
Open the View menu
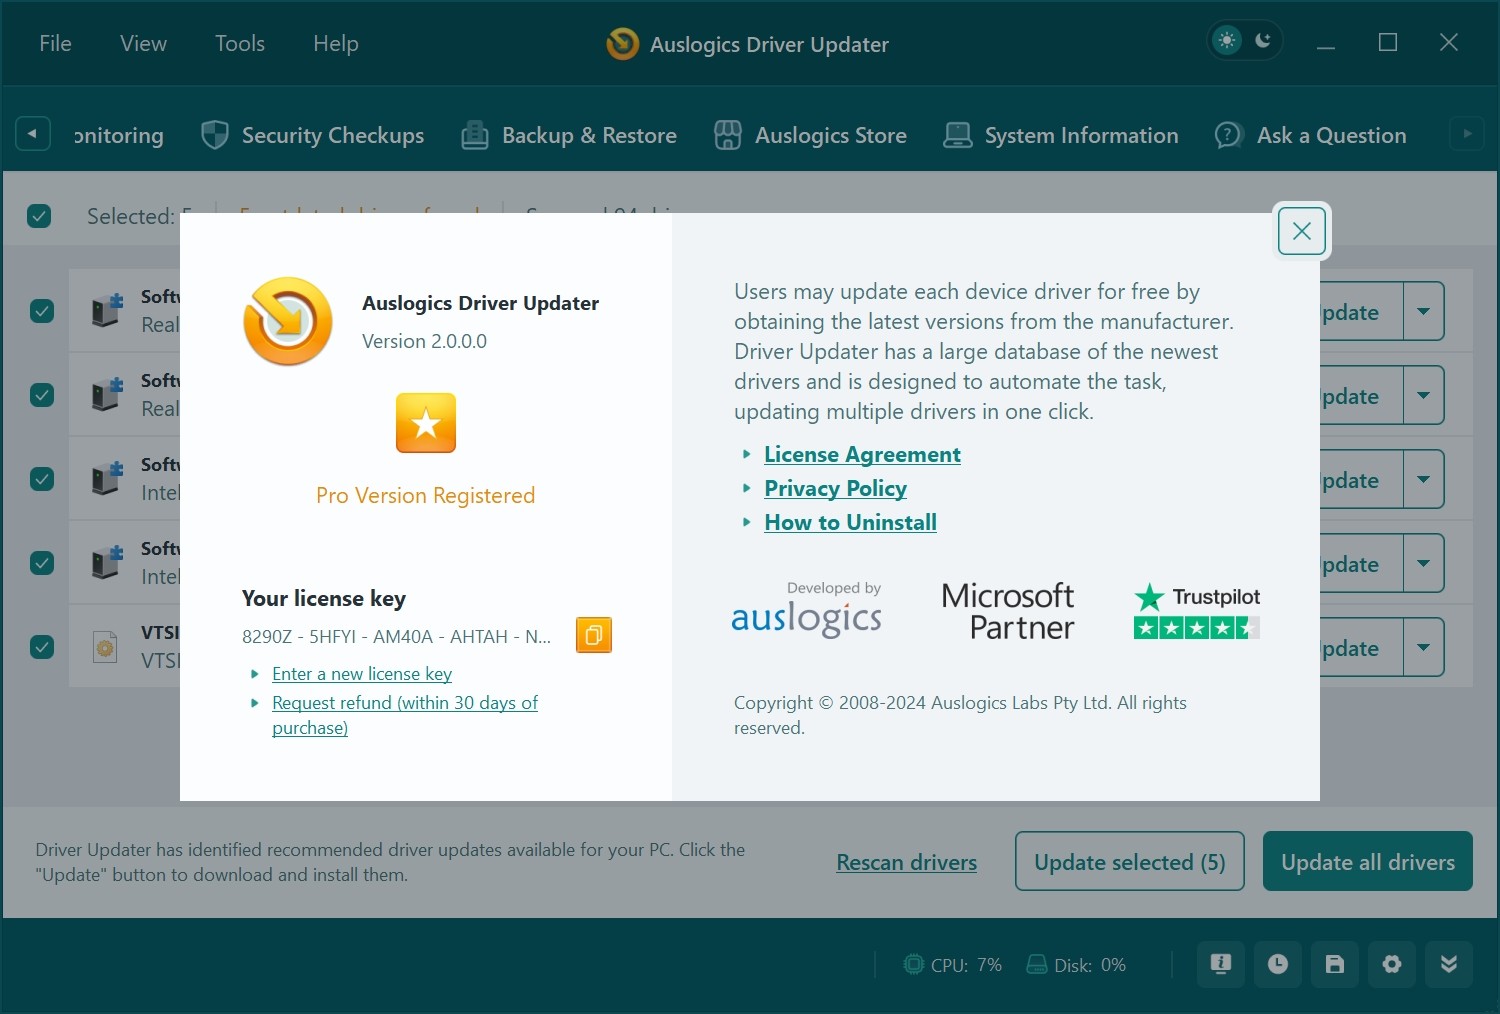click(x=143, y=43)
